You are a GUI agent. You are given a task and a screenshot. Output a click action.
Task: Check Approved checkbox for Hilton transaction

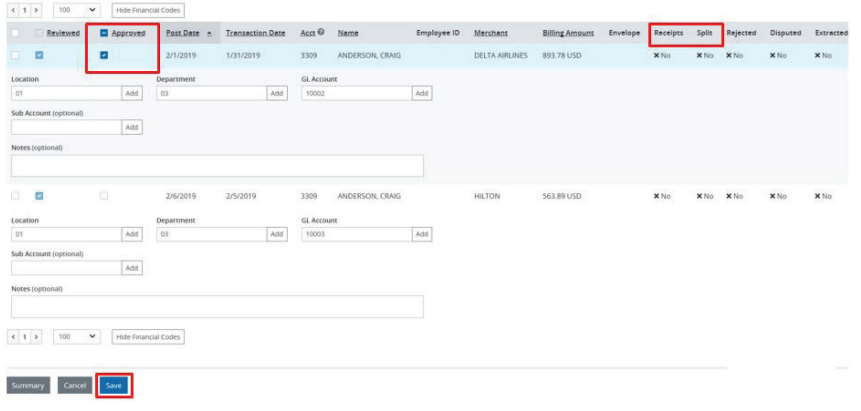pos(104,196)
